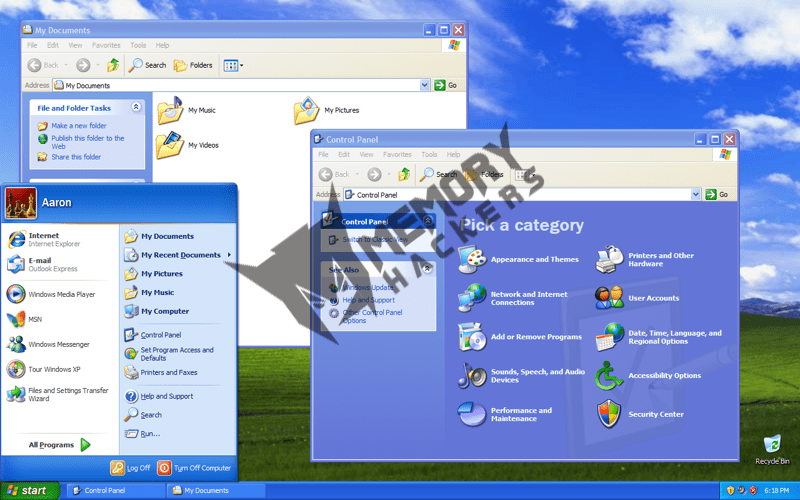
Task: Click Search in Control Panel toolbar
Action: pyautogui.click(x=438, y=174)
